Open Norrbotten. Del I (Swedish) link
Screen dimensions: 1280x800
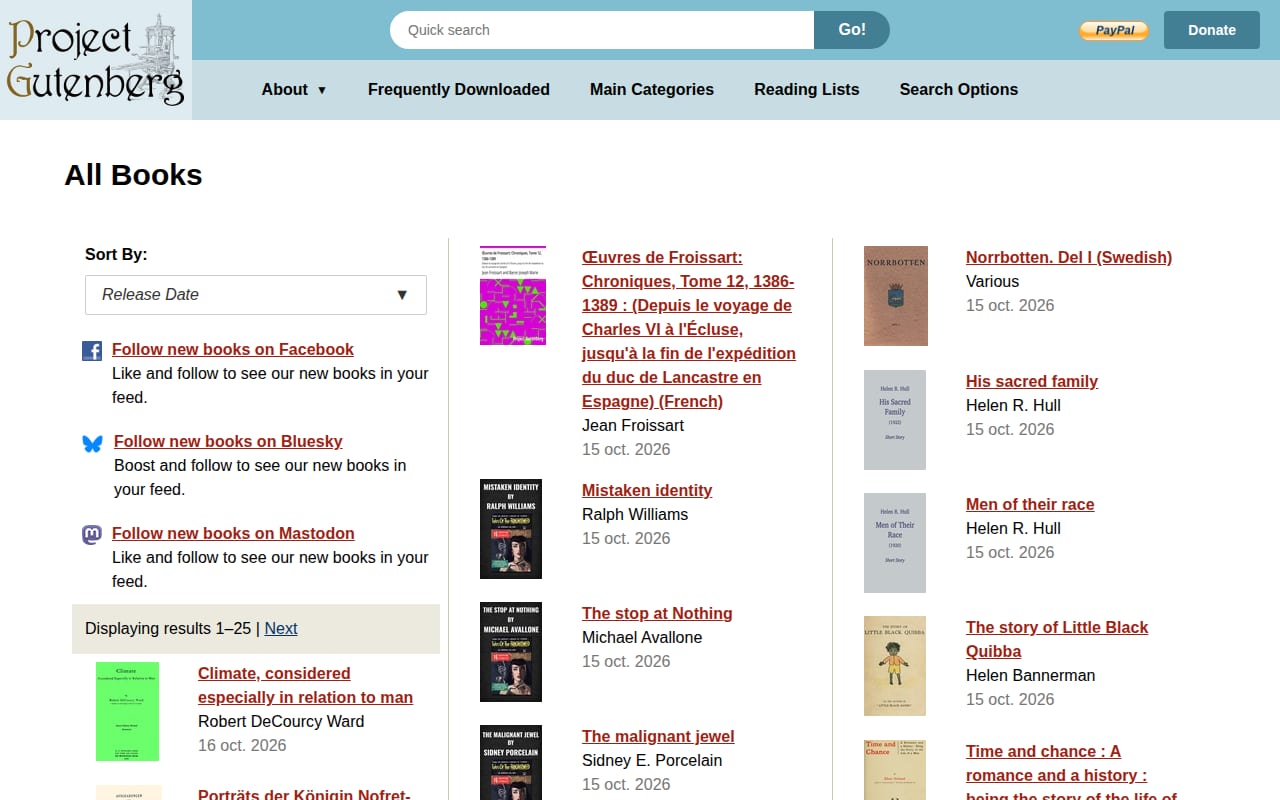(x=1069, y=258)
